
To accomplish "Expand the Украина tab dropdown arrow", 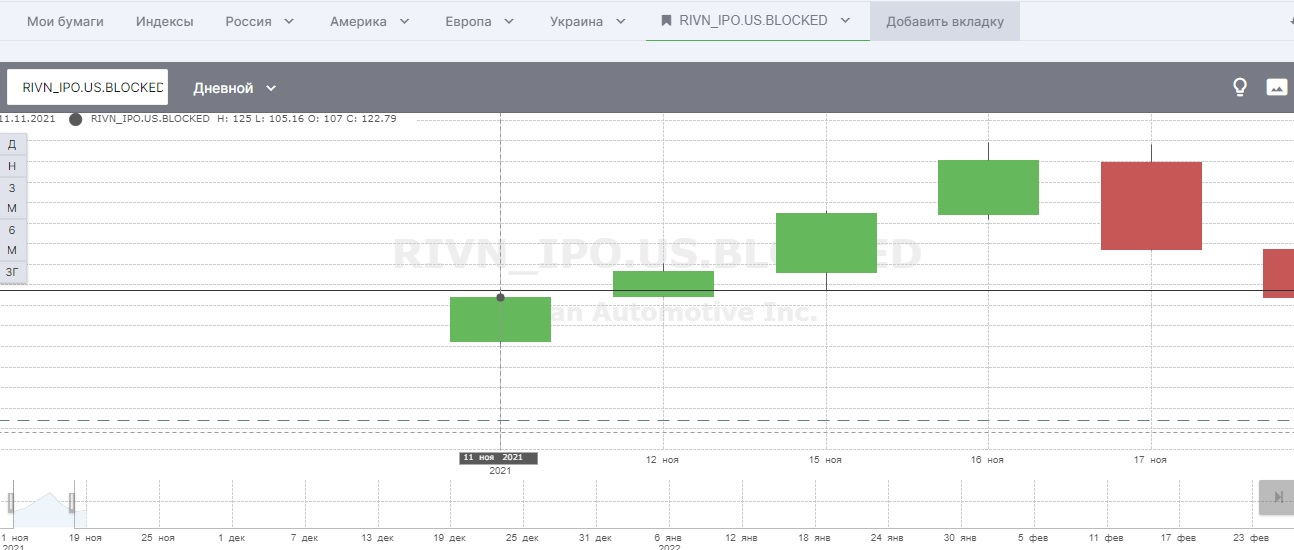I will (x=621, y=21).
